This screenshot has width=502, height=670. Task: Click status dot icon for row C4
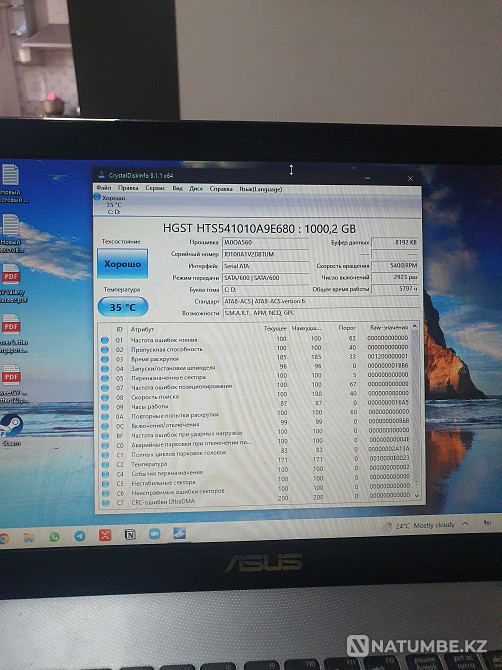(105, 474)
